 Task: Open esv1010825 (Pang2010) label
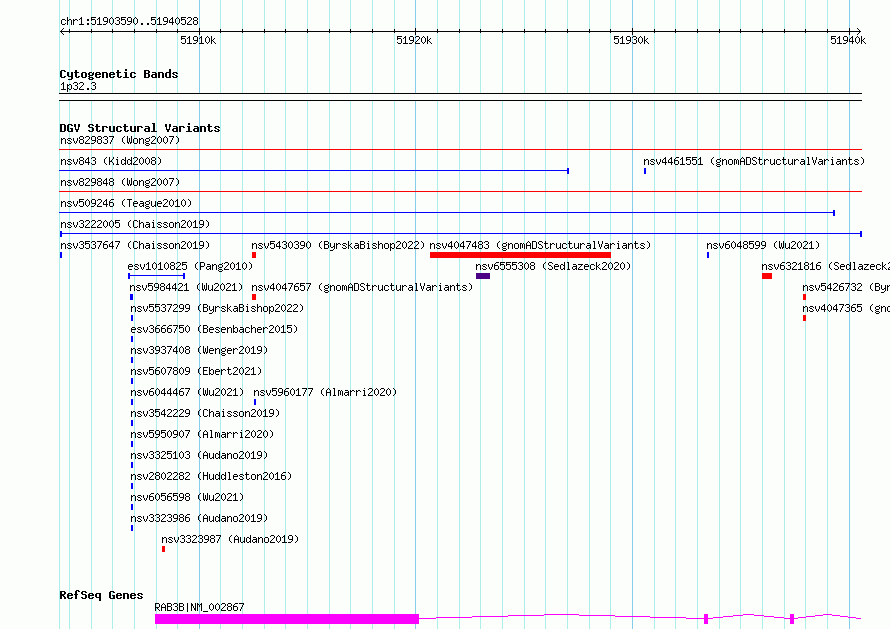pos(190,266)
